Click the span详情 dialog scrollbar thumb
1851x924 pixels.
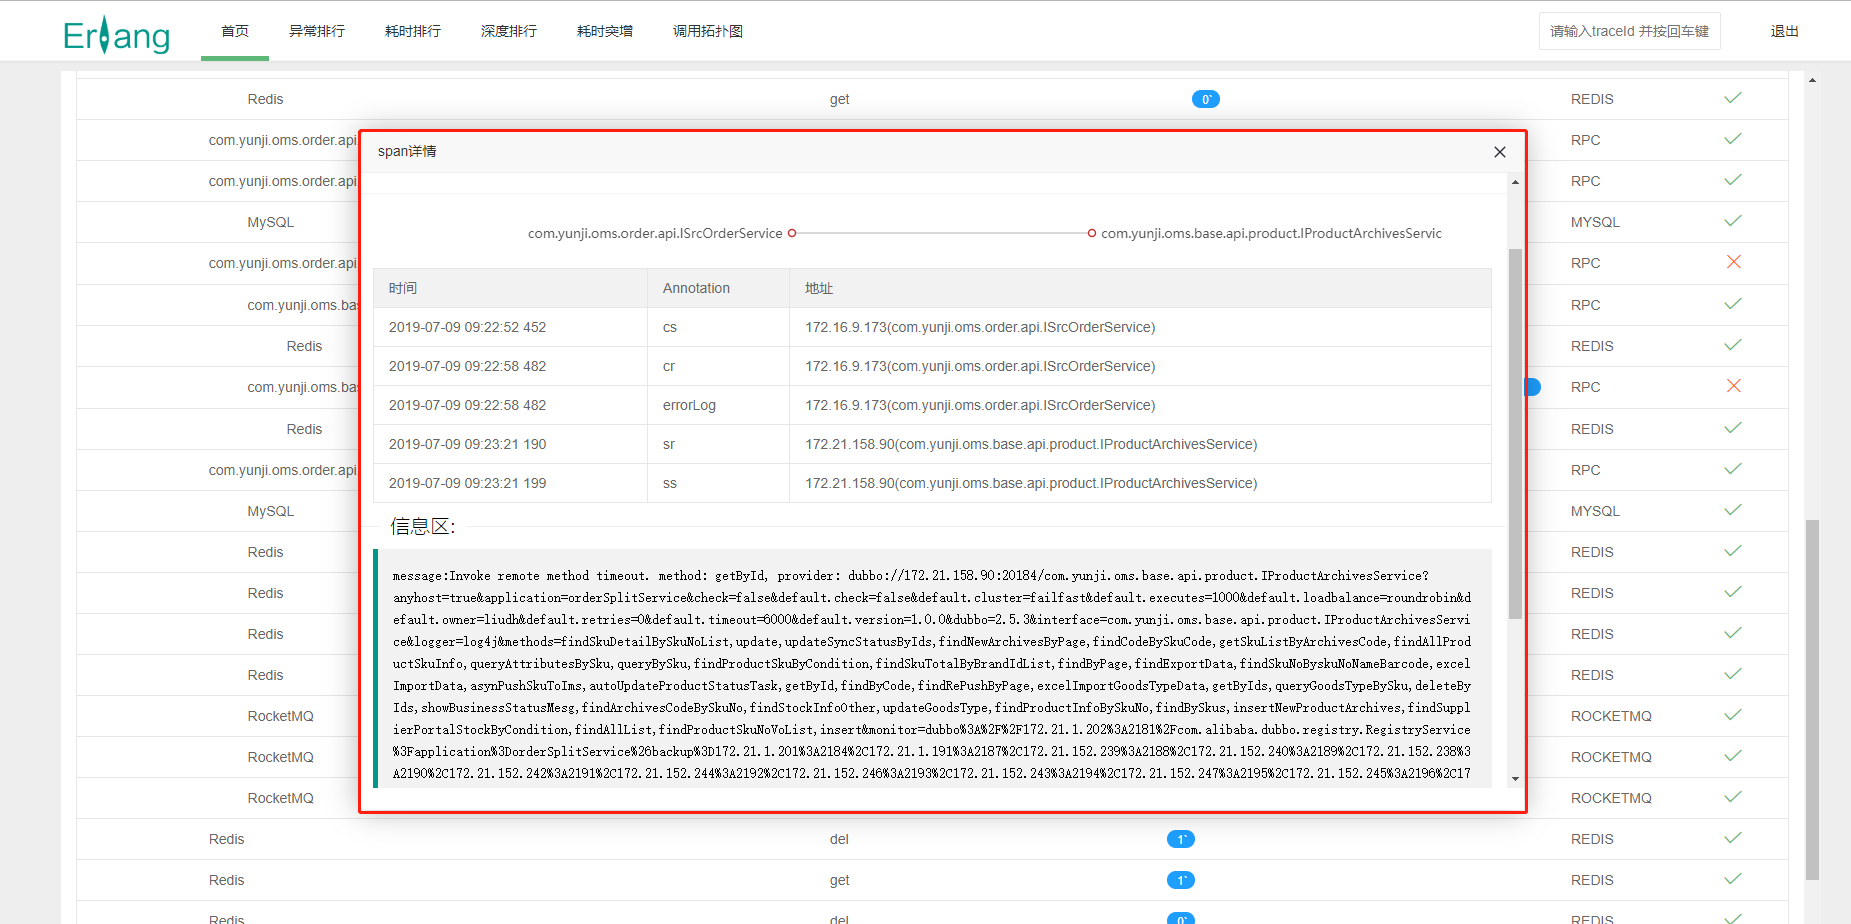pyautogui.click(x=1515, y=434)
